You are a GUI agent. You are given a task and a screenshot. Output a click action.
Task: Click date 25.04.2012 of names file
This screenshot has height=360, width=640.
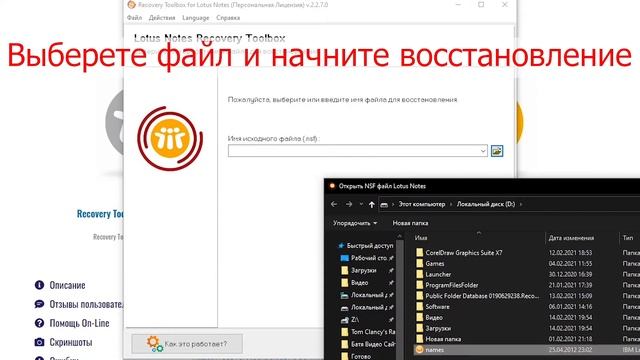(x=570, y=350)
